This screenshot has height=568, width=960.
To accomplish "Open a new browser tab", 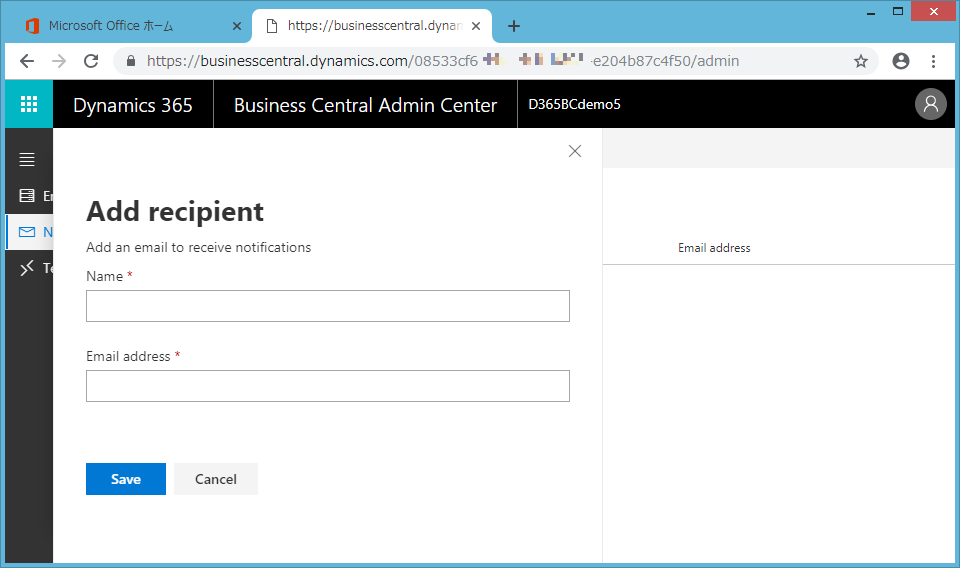I will [514, 26].
